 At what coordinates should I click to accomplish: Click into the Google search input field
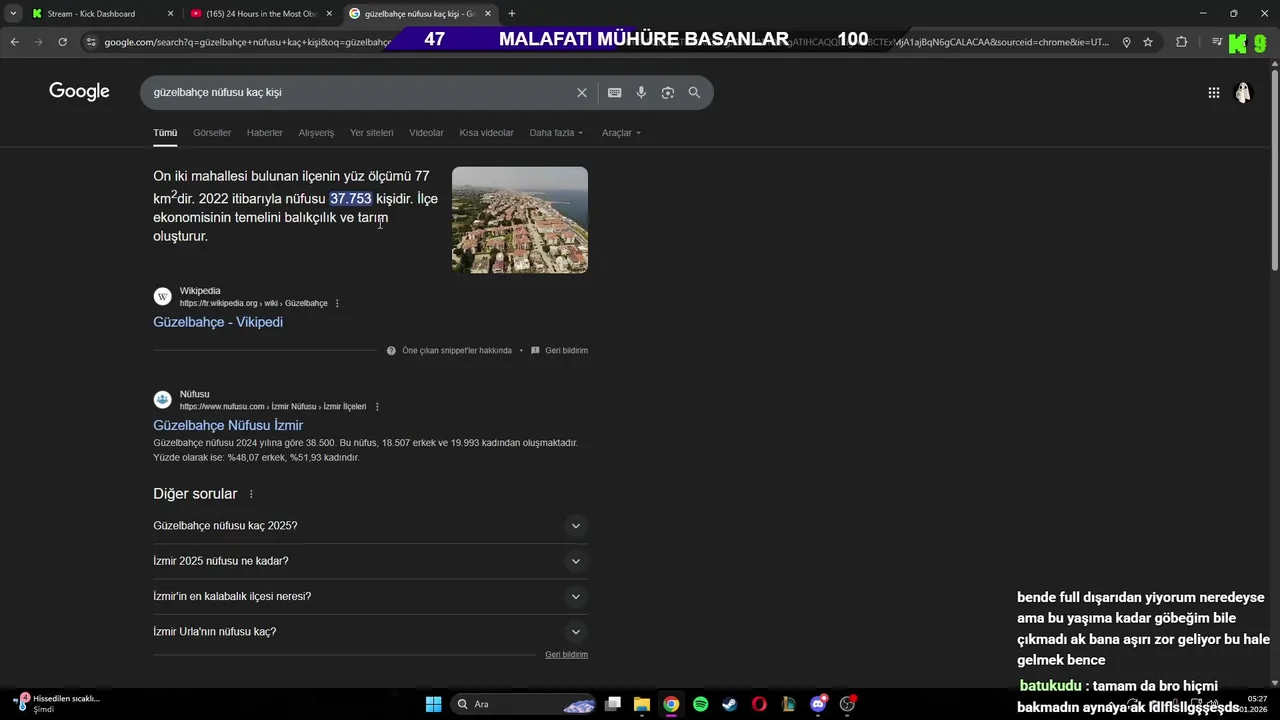pos(360,92)
